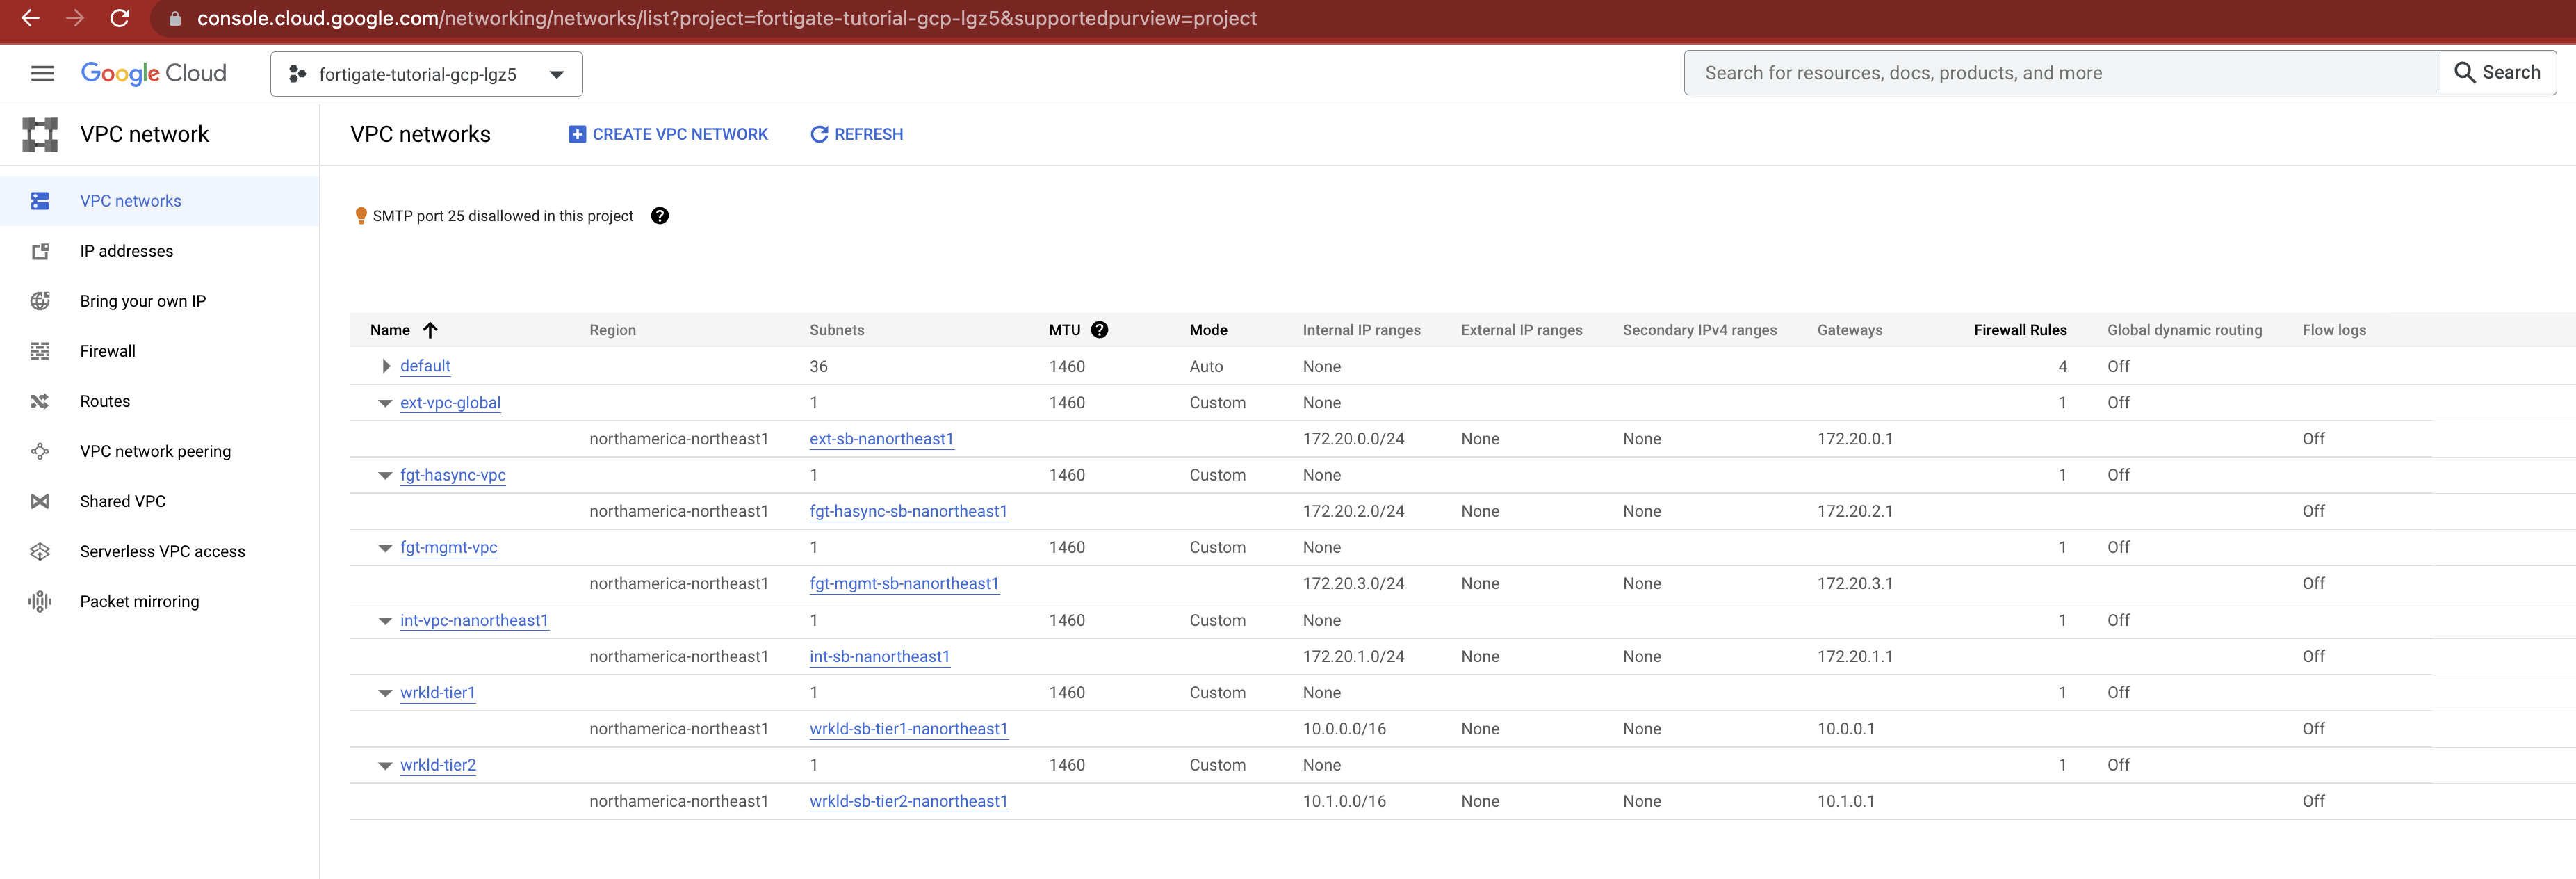The height and width of the screenshot is (879, 2576).
Task: Highlight the VPC networks sidebar item
Action: 130,200
